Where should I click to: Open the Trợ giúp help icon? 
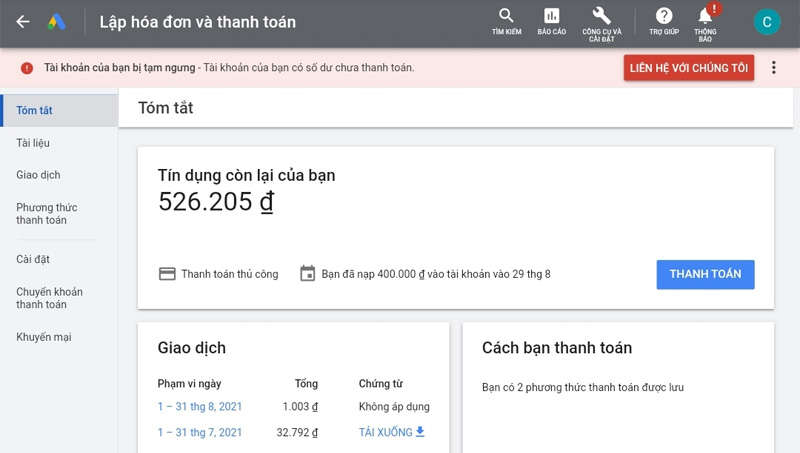(x=663, y=17)
